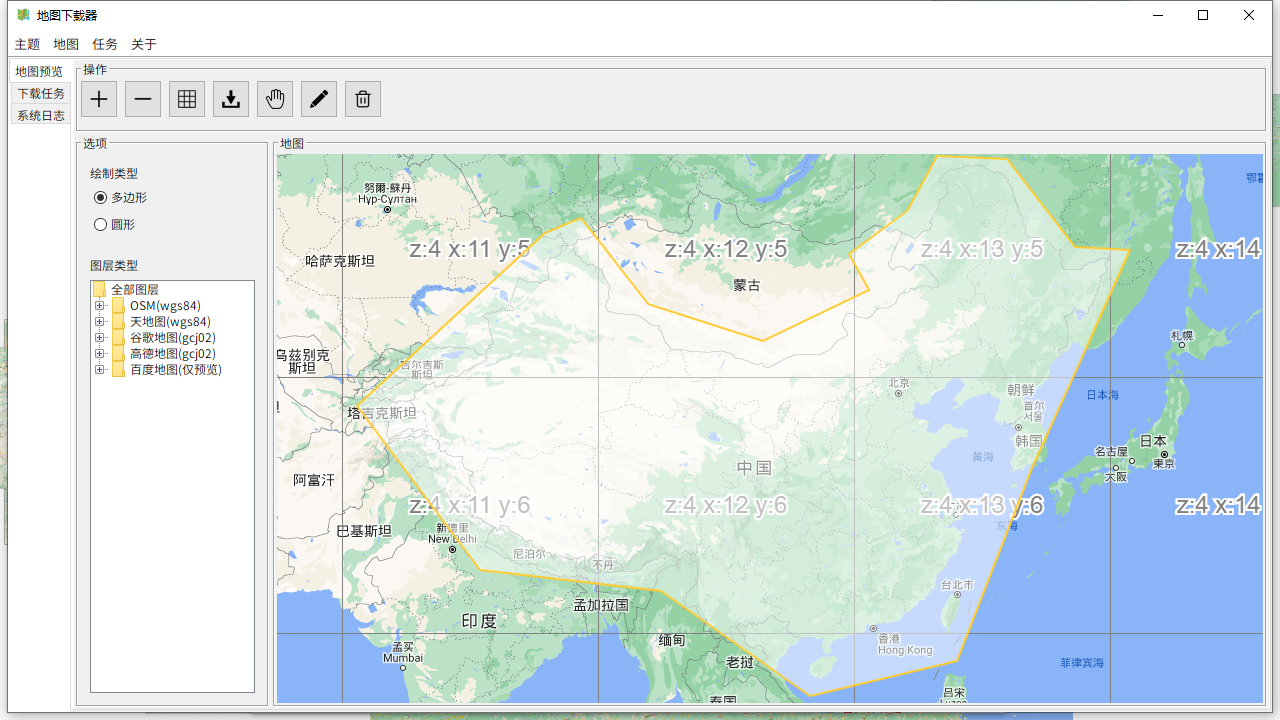Switch to the 系统日志 tab
Image resolution: width=1280 pixels, height=720 pixels.
[41, 115]
